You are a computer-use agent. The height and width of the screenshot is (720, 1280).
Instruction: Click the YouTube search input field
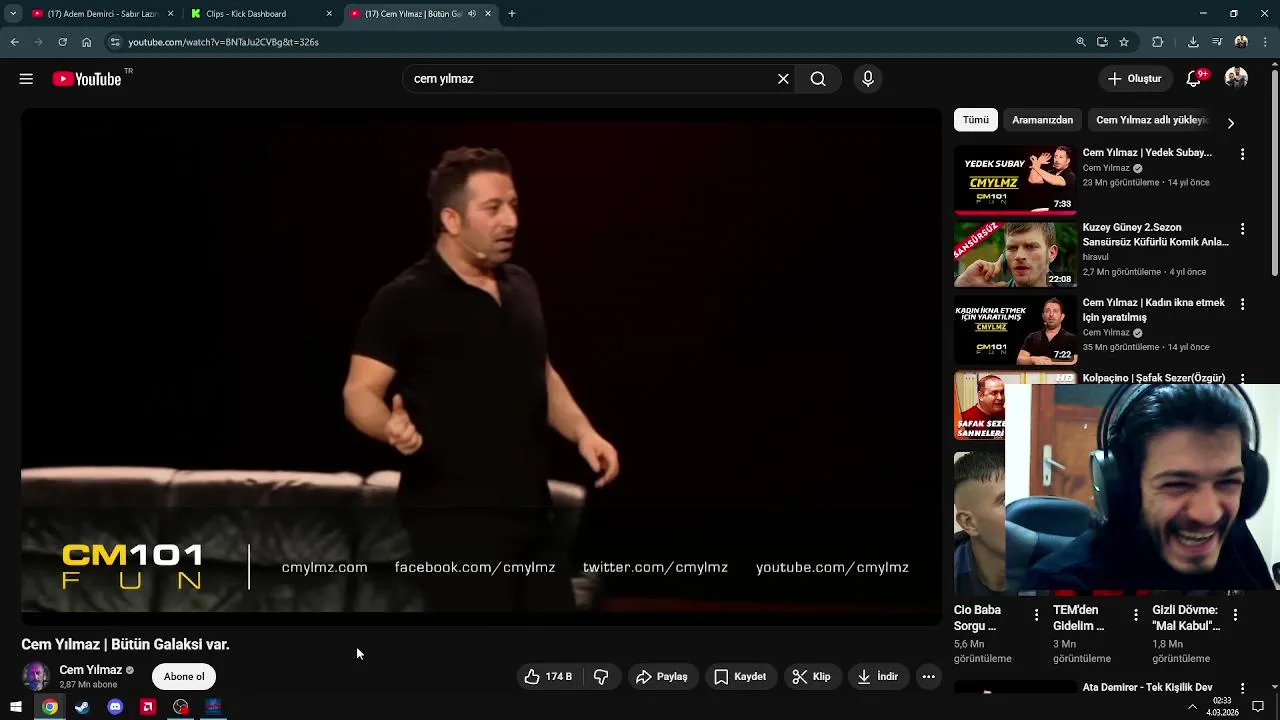tap(590, 79)
